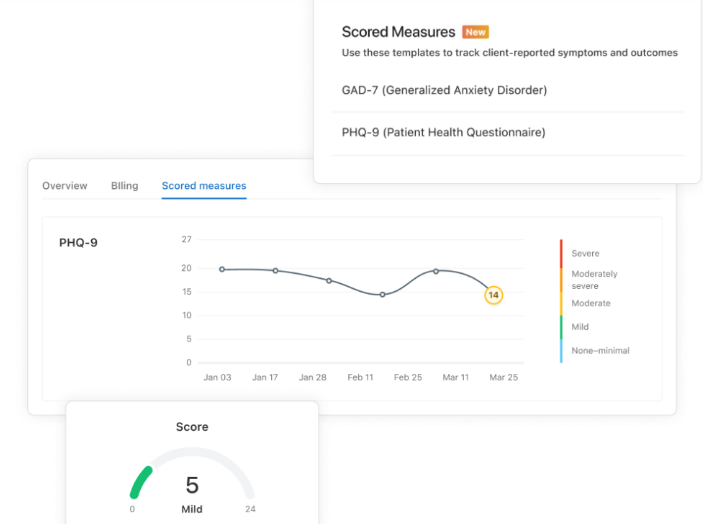This screenshot has width=703, height=524.
Task: Click the green arc on Score gauge
Action: 138,481
